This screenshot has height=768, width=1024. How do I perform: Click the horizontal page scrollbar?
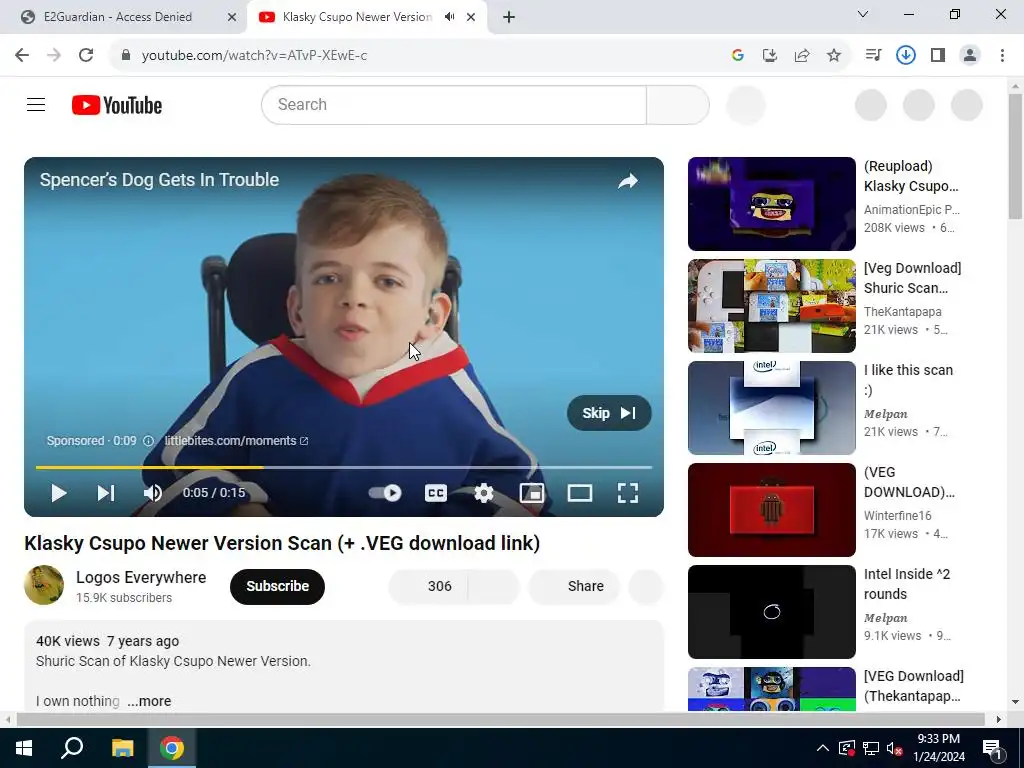[x=500, y=719]
